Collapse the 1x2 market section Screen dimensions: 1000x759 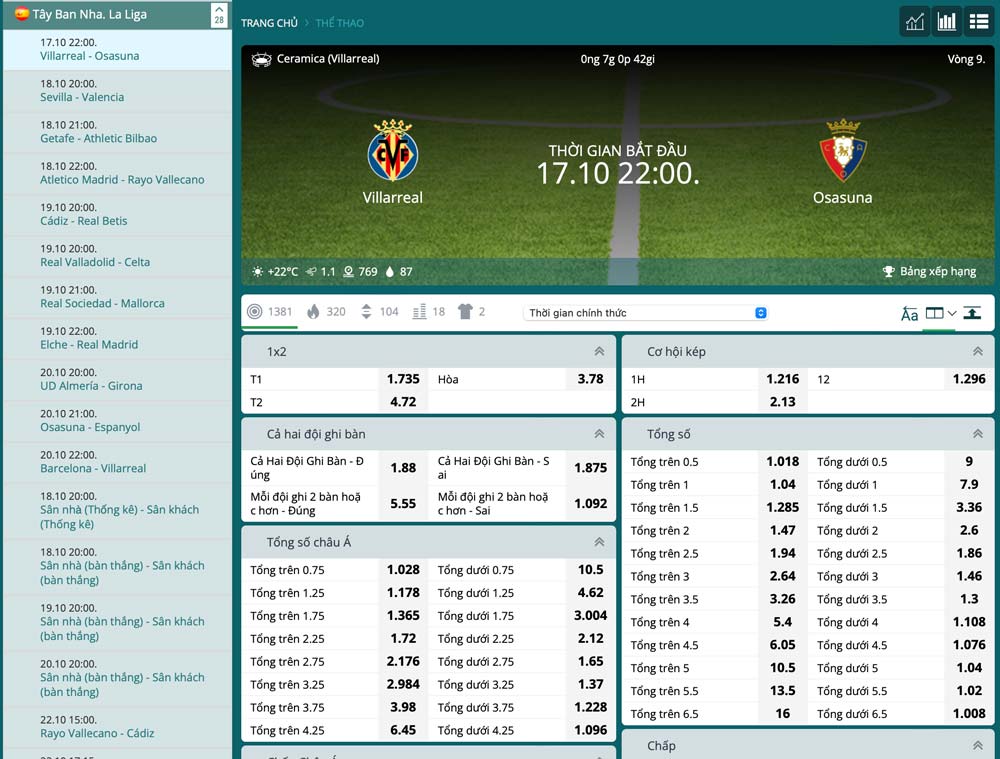599,351
